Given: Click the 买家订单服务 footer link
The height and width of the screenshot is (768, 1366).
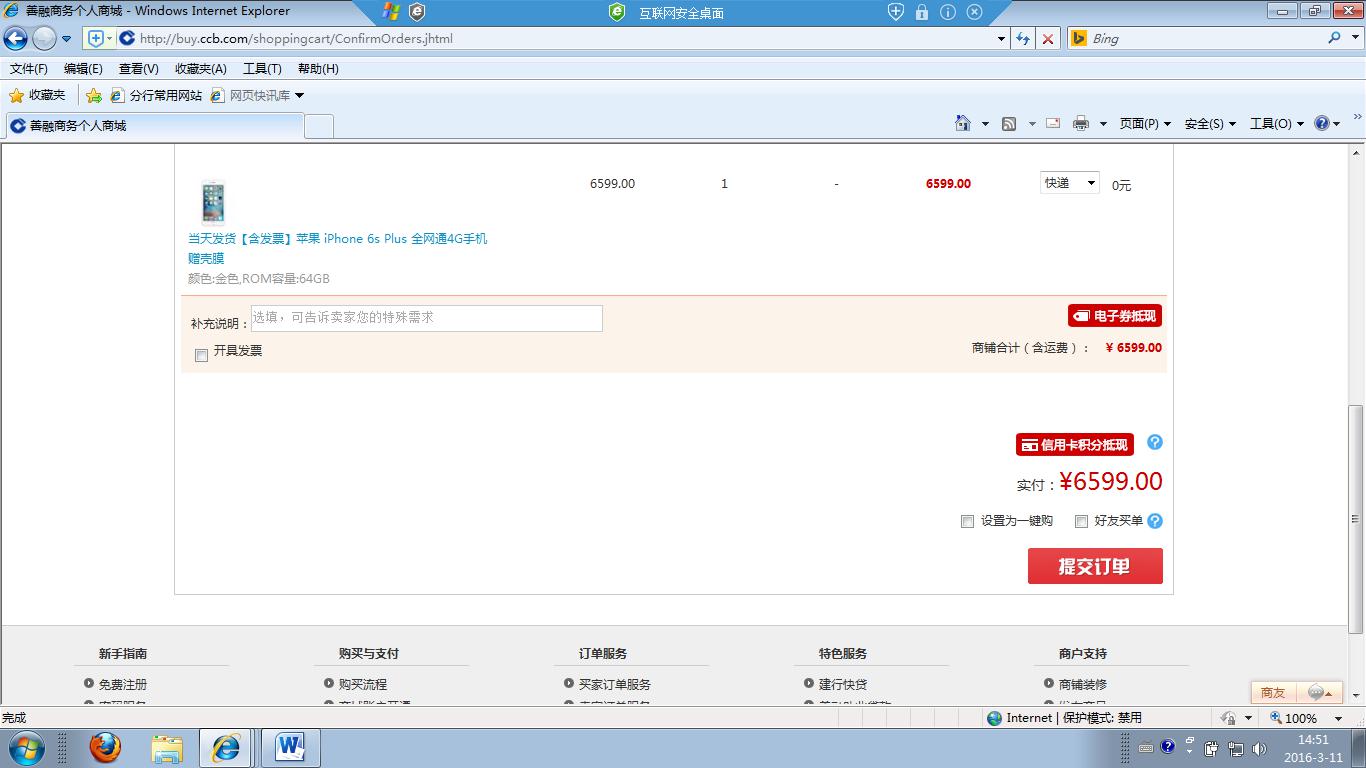Looking at the screenshot, I should click(614, 685).
